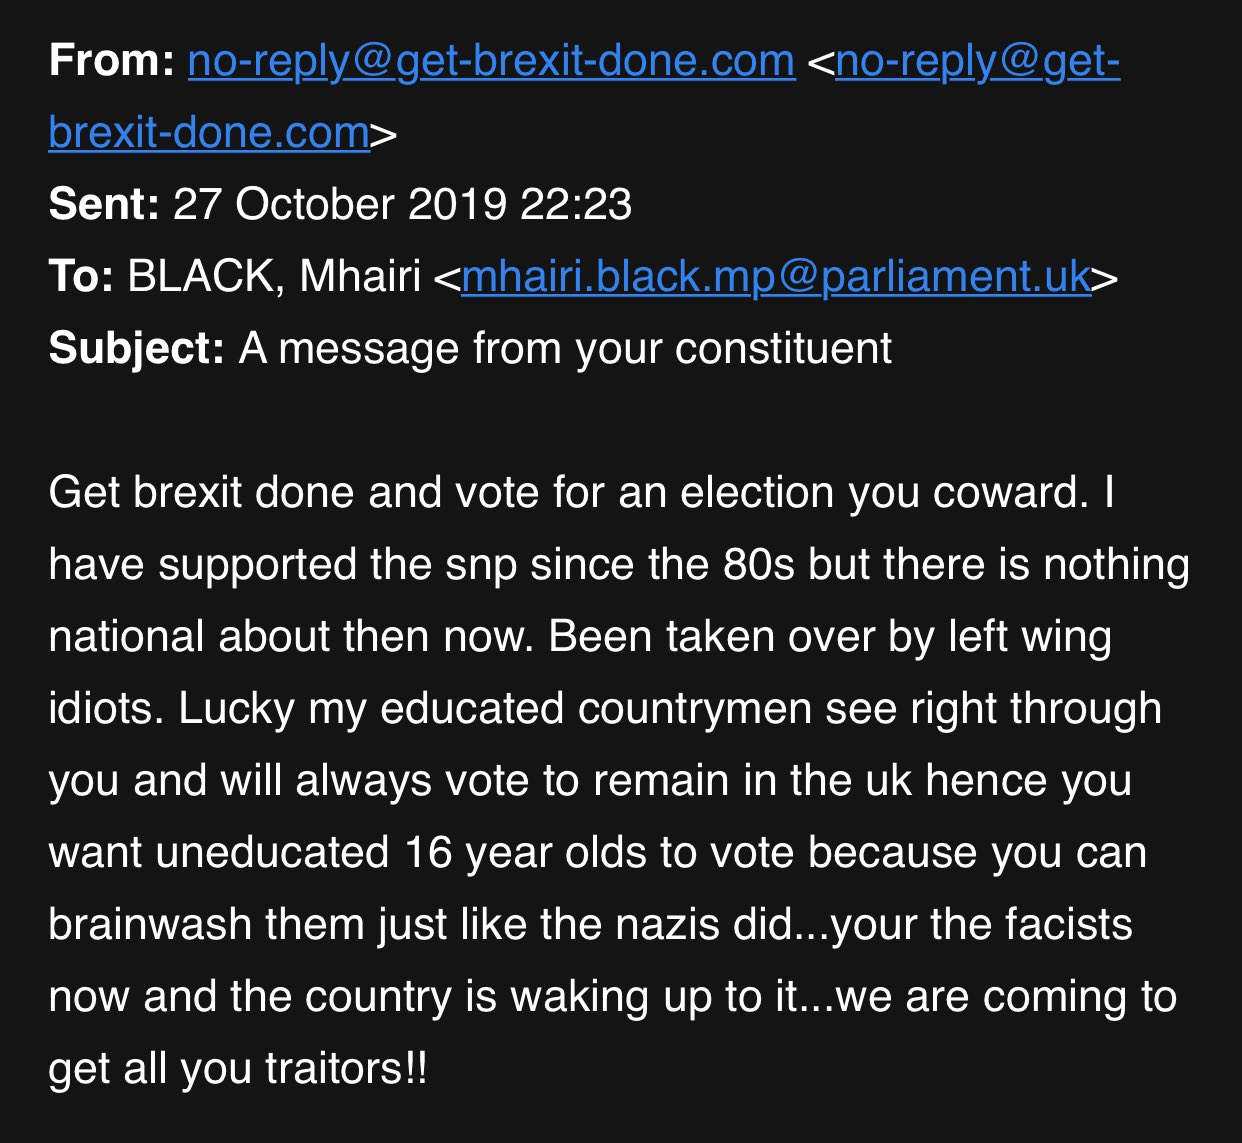1242x1143 pixels.
Task: Click the word "brainwash" in the body
Action: tap(149, 925)
